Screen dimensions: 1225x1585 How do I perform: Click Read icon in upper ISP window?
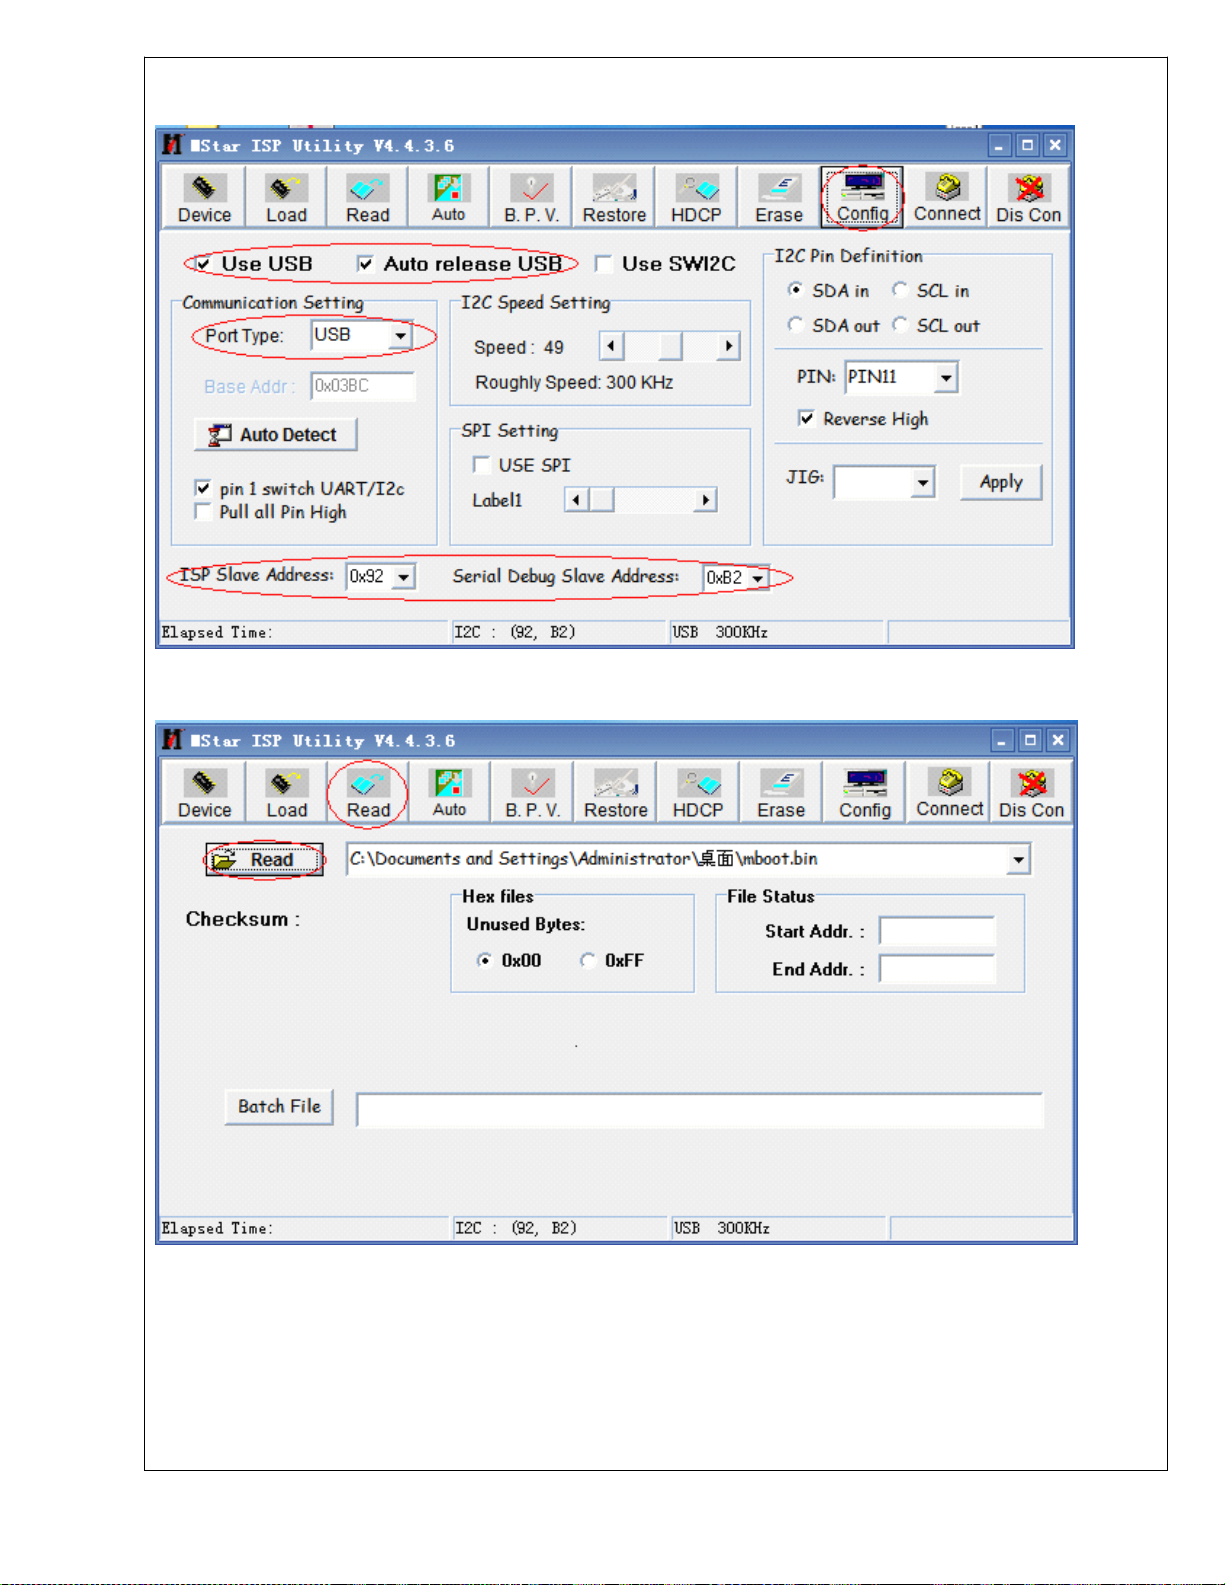(x=368, y=197)
